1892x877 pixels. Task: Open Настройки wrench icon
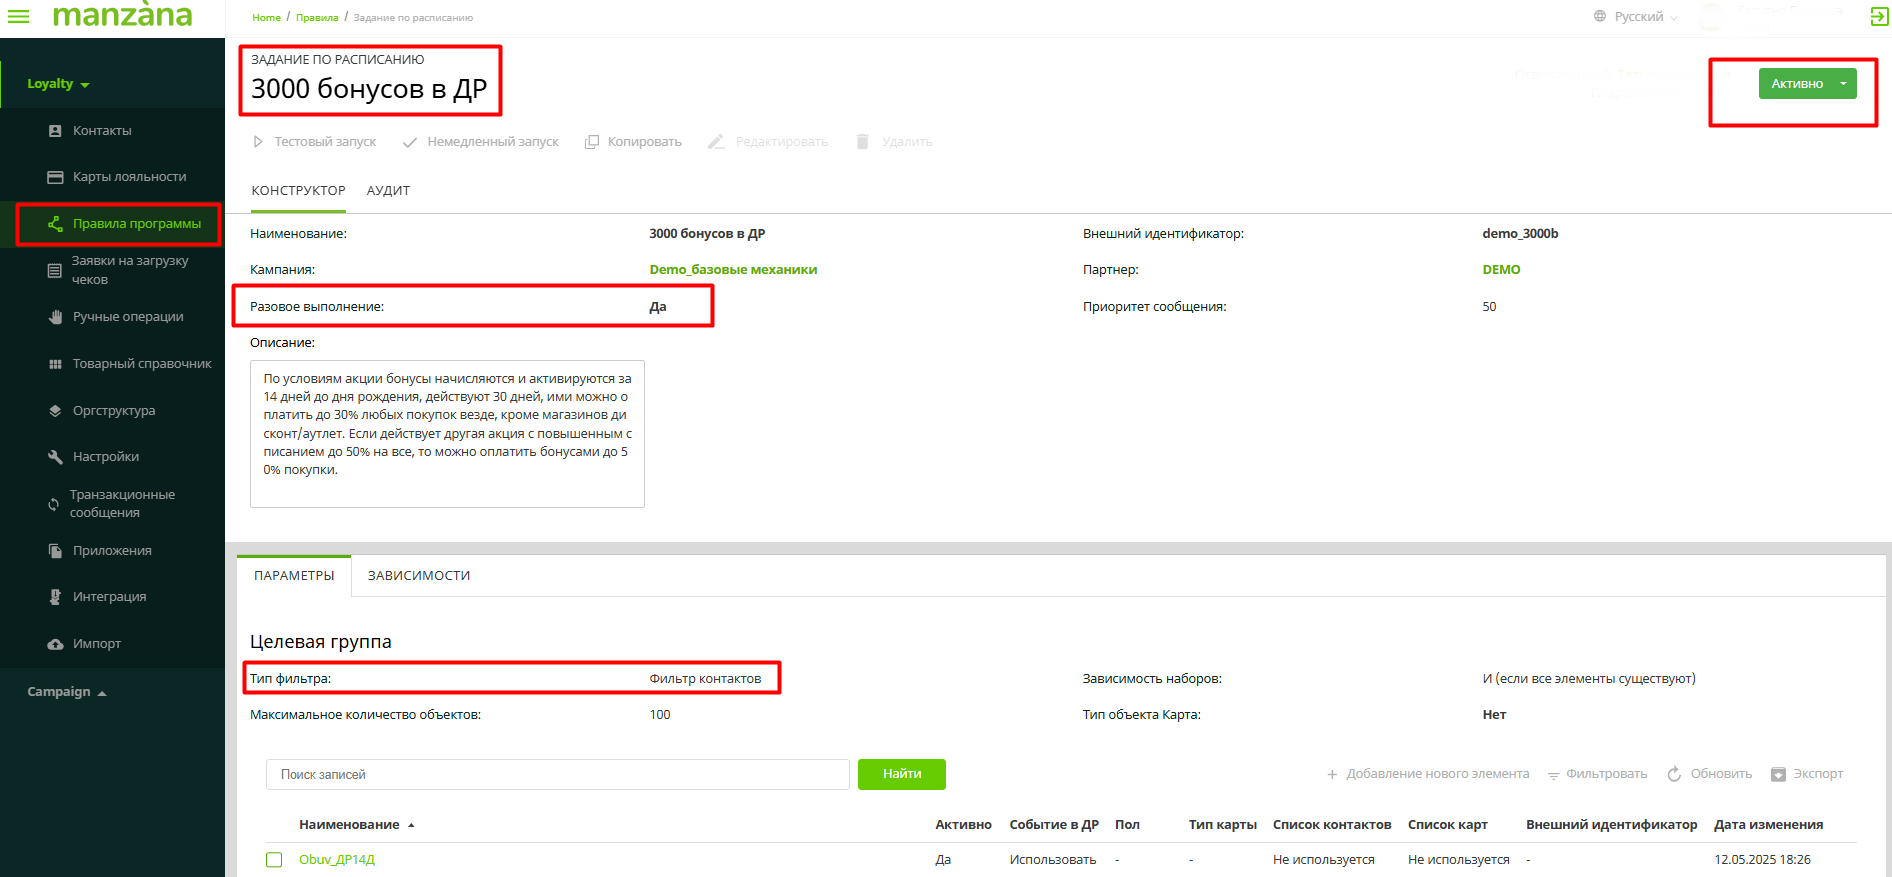click(x=55, y=457)
